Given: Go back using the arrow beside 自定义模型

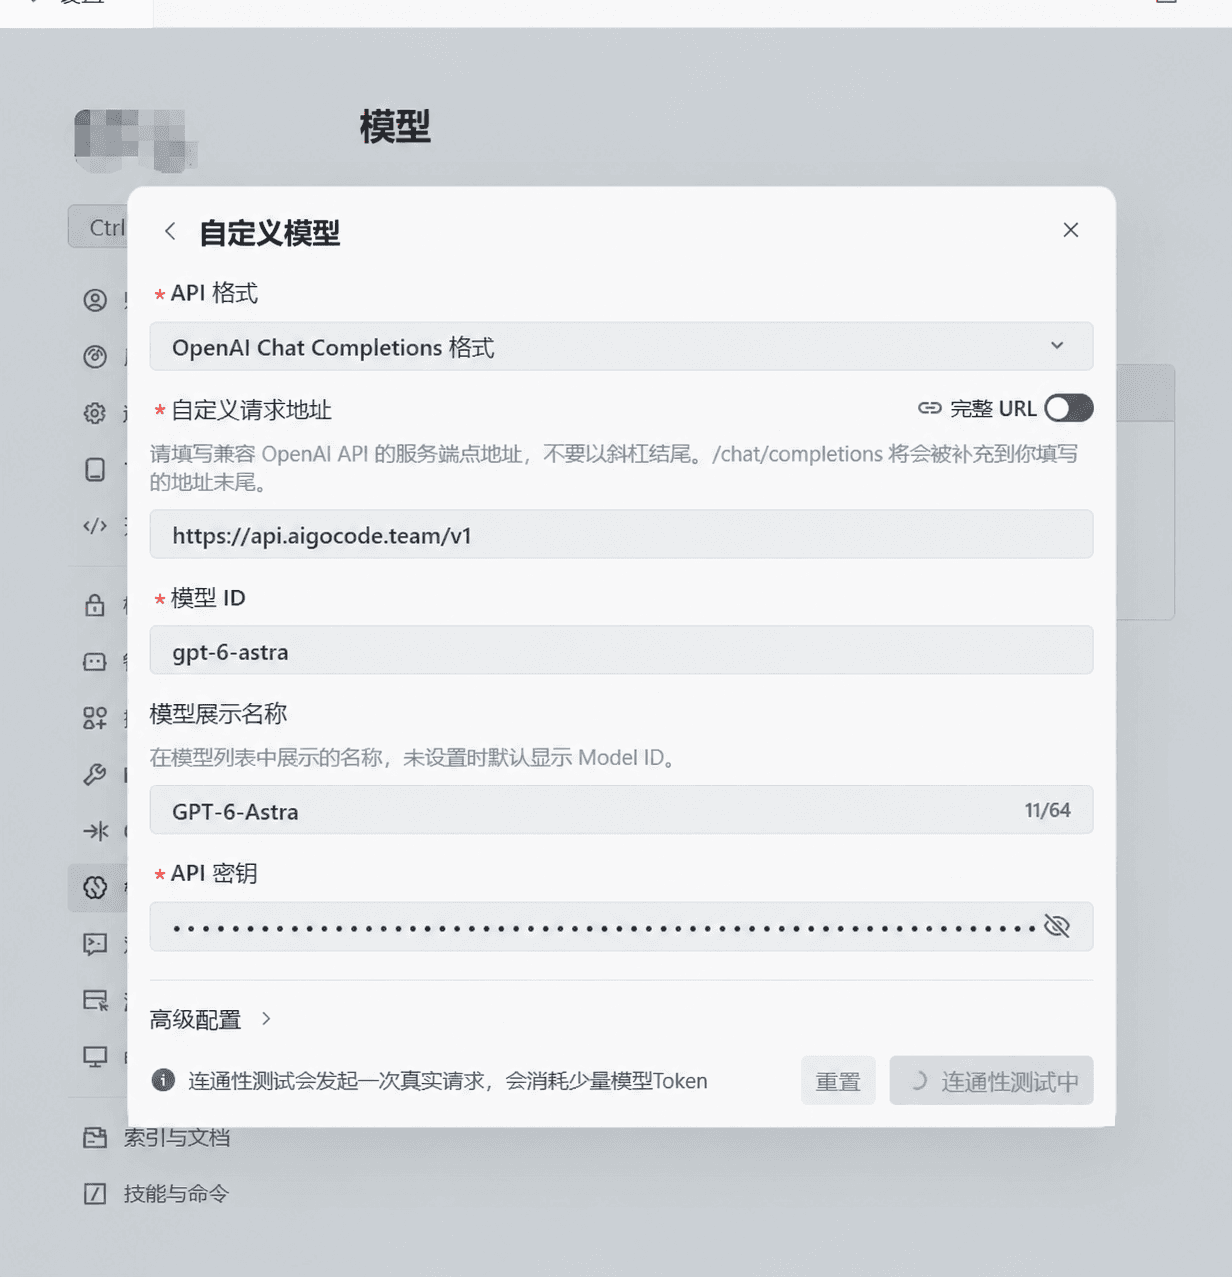Looking at the screenshot, I should (170, 232).
